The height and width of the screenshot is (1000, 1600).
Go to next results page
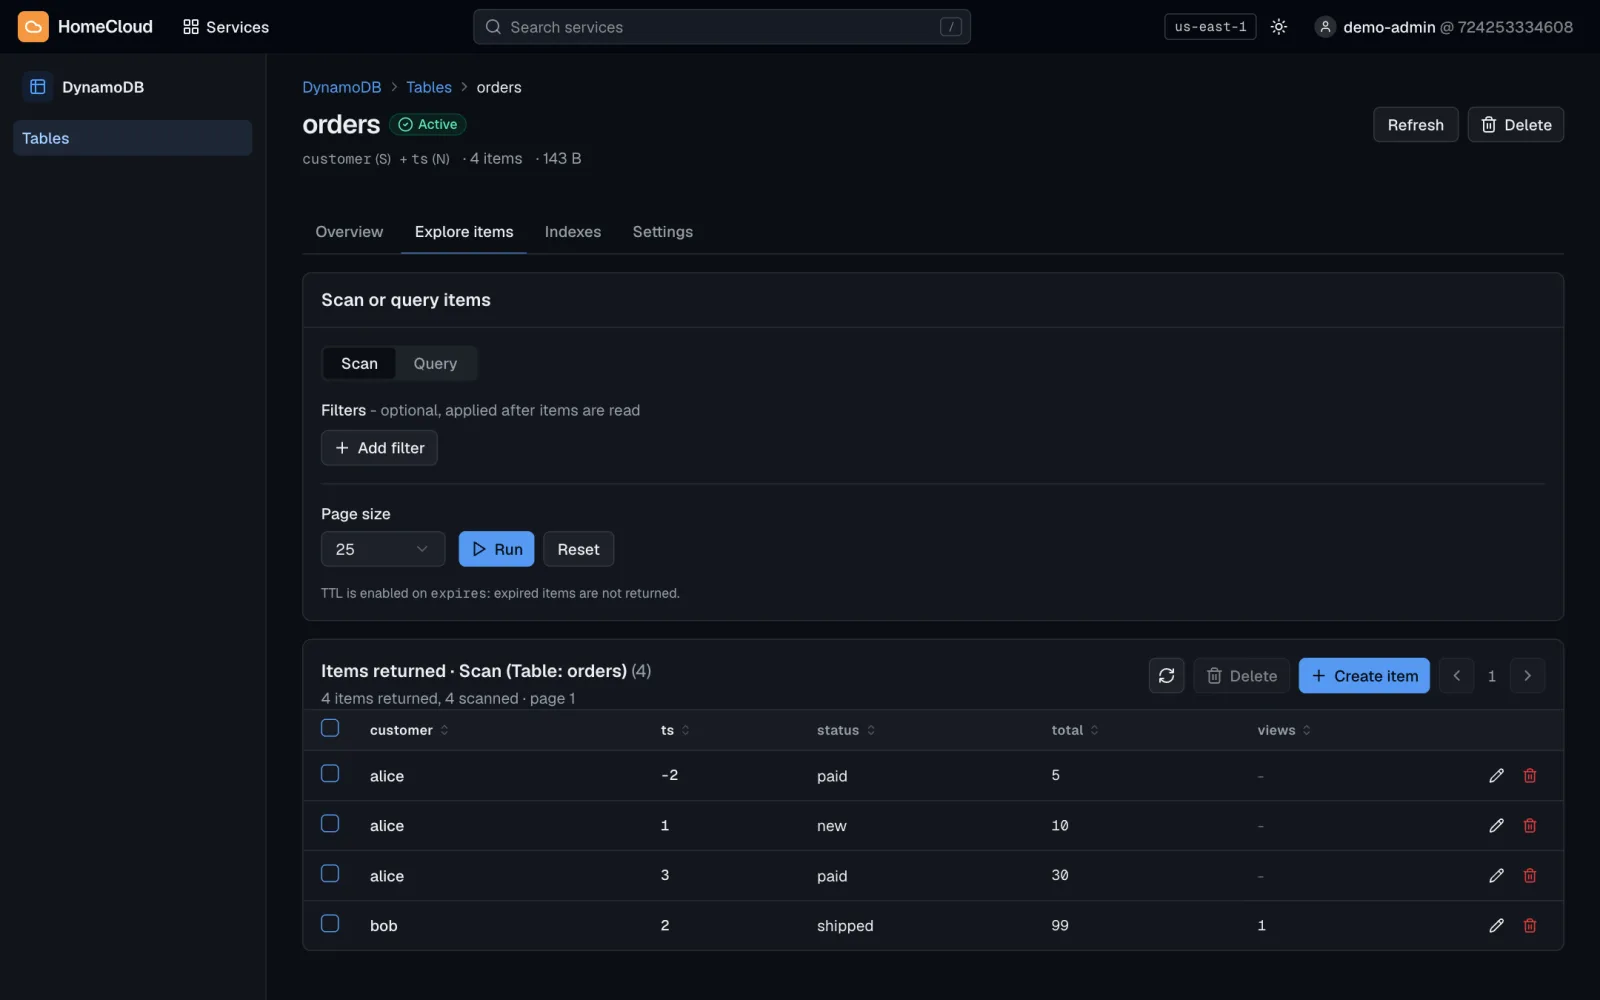click(1527, 676)
